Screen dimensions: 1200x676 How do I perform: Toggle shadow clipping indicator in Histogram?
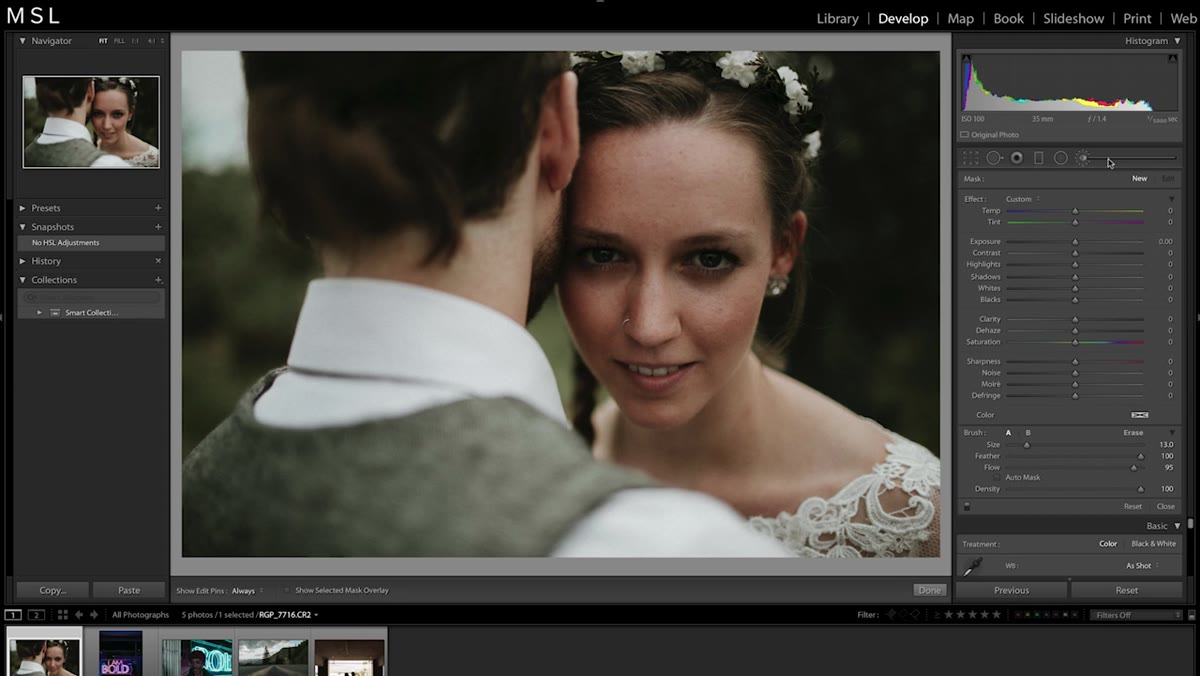[x=966, y=60]
